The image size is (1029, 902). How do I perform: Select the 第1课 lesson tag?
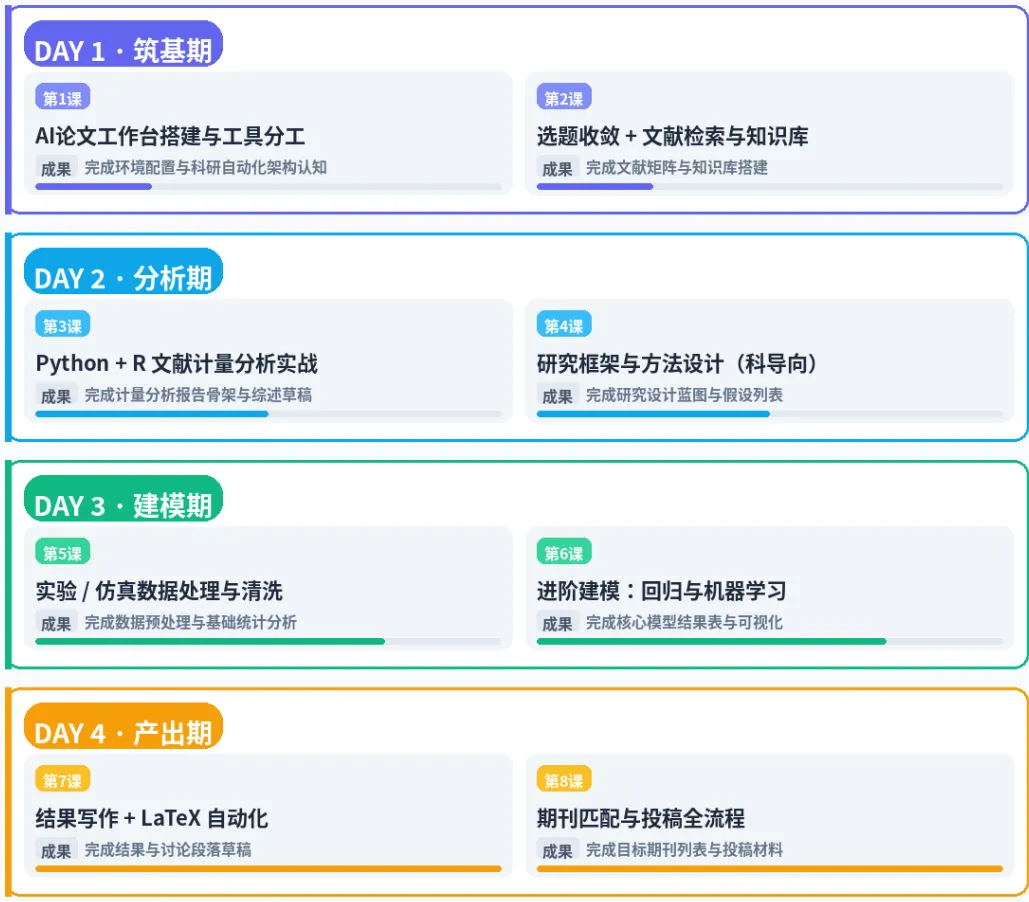coord(62,98)
